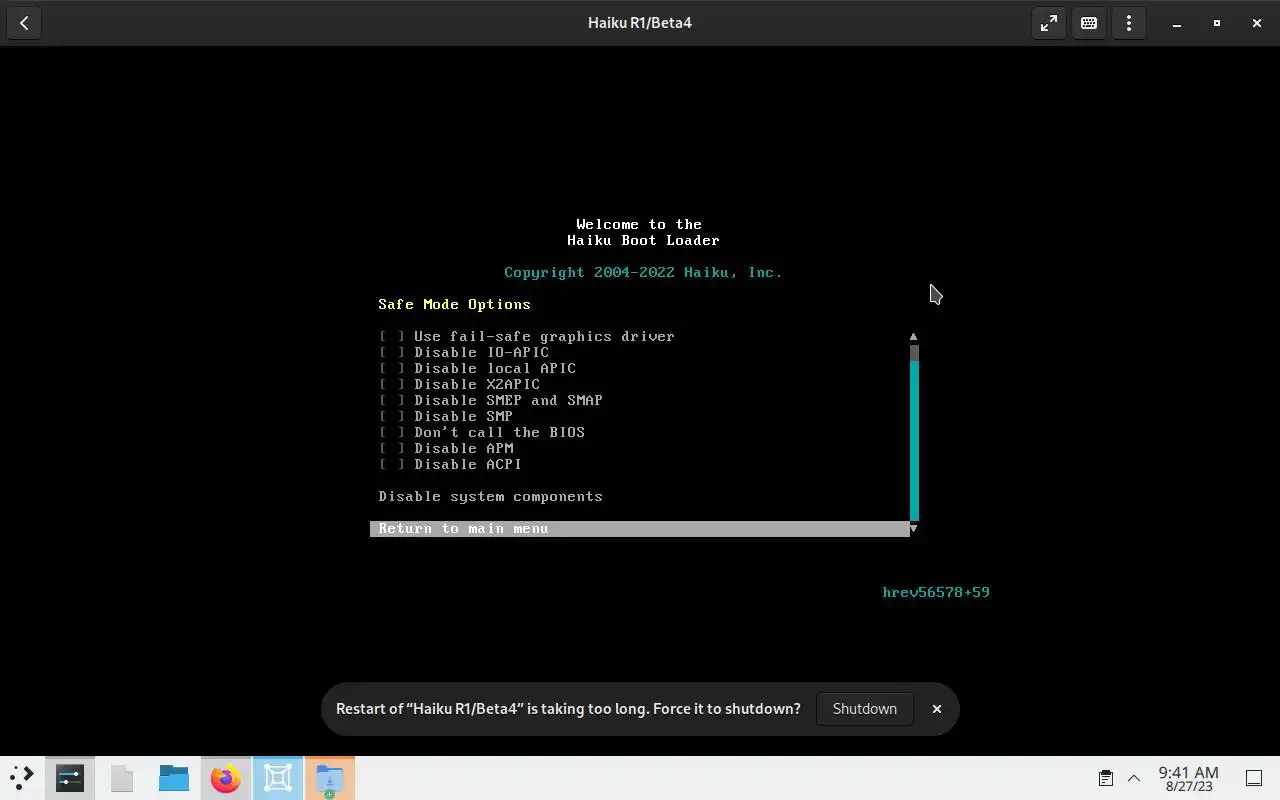
Task: Minimize the Haiku R1/Beta4 window
Action: 1177,23
